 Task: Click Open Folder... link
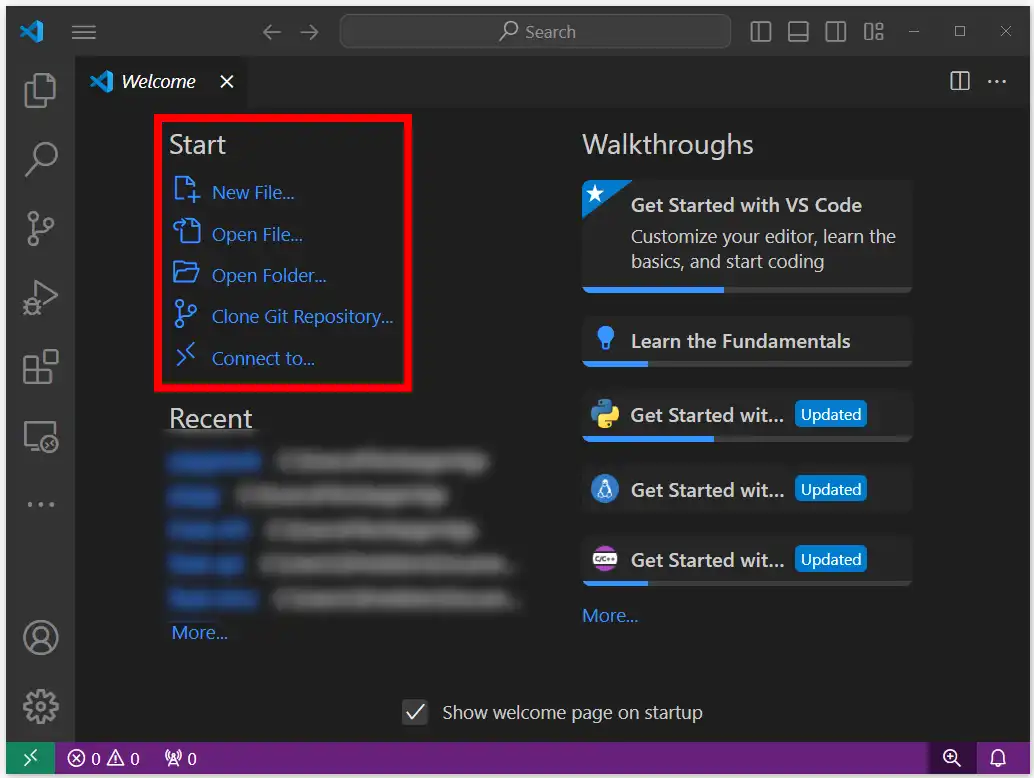pyautogui.click(x=269, y=276)
